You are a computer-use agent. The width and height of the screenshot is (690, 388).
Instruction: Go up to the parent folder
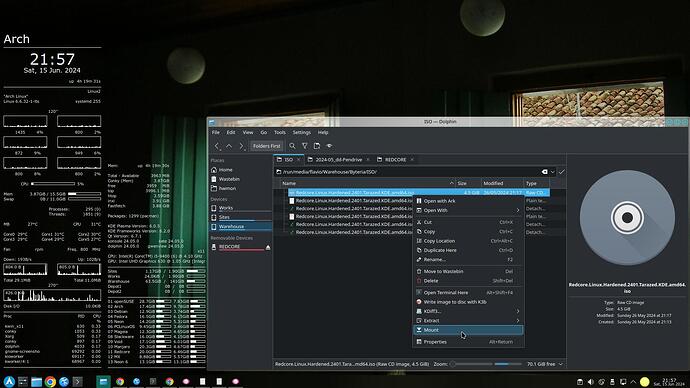tap(229, 146)
